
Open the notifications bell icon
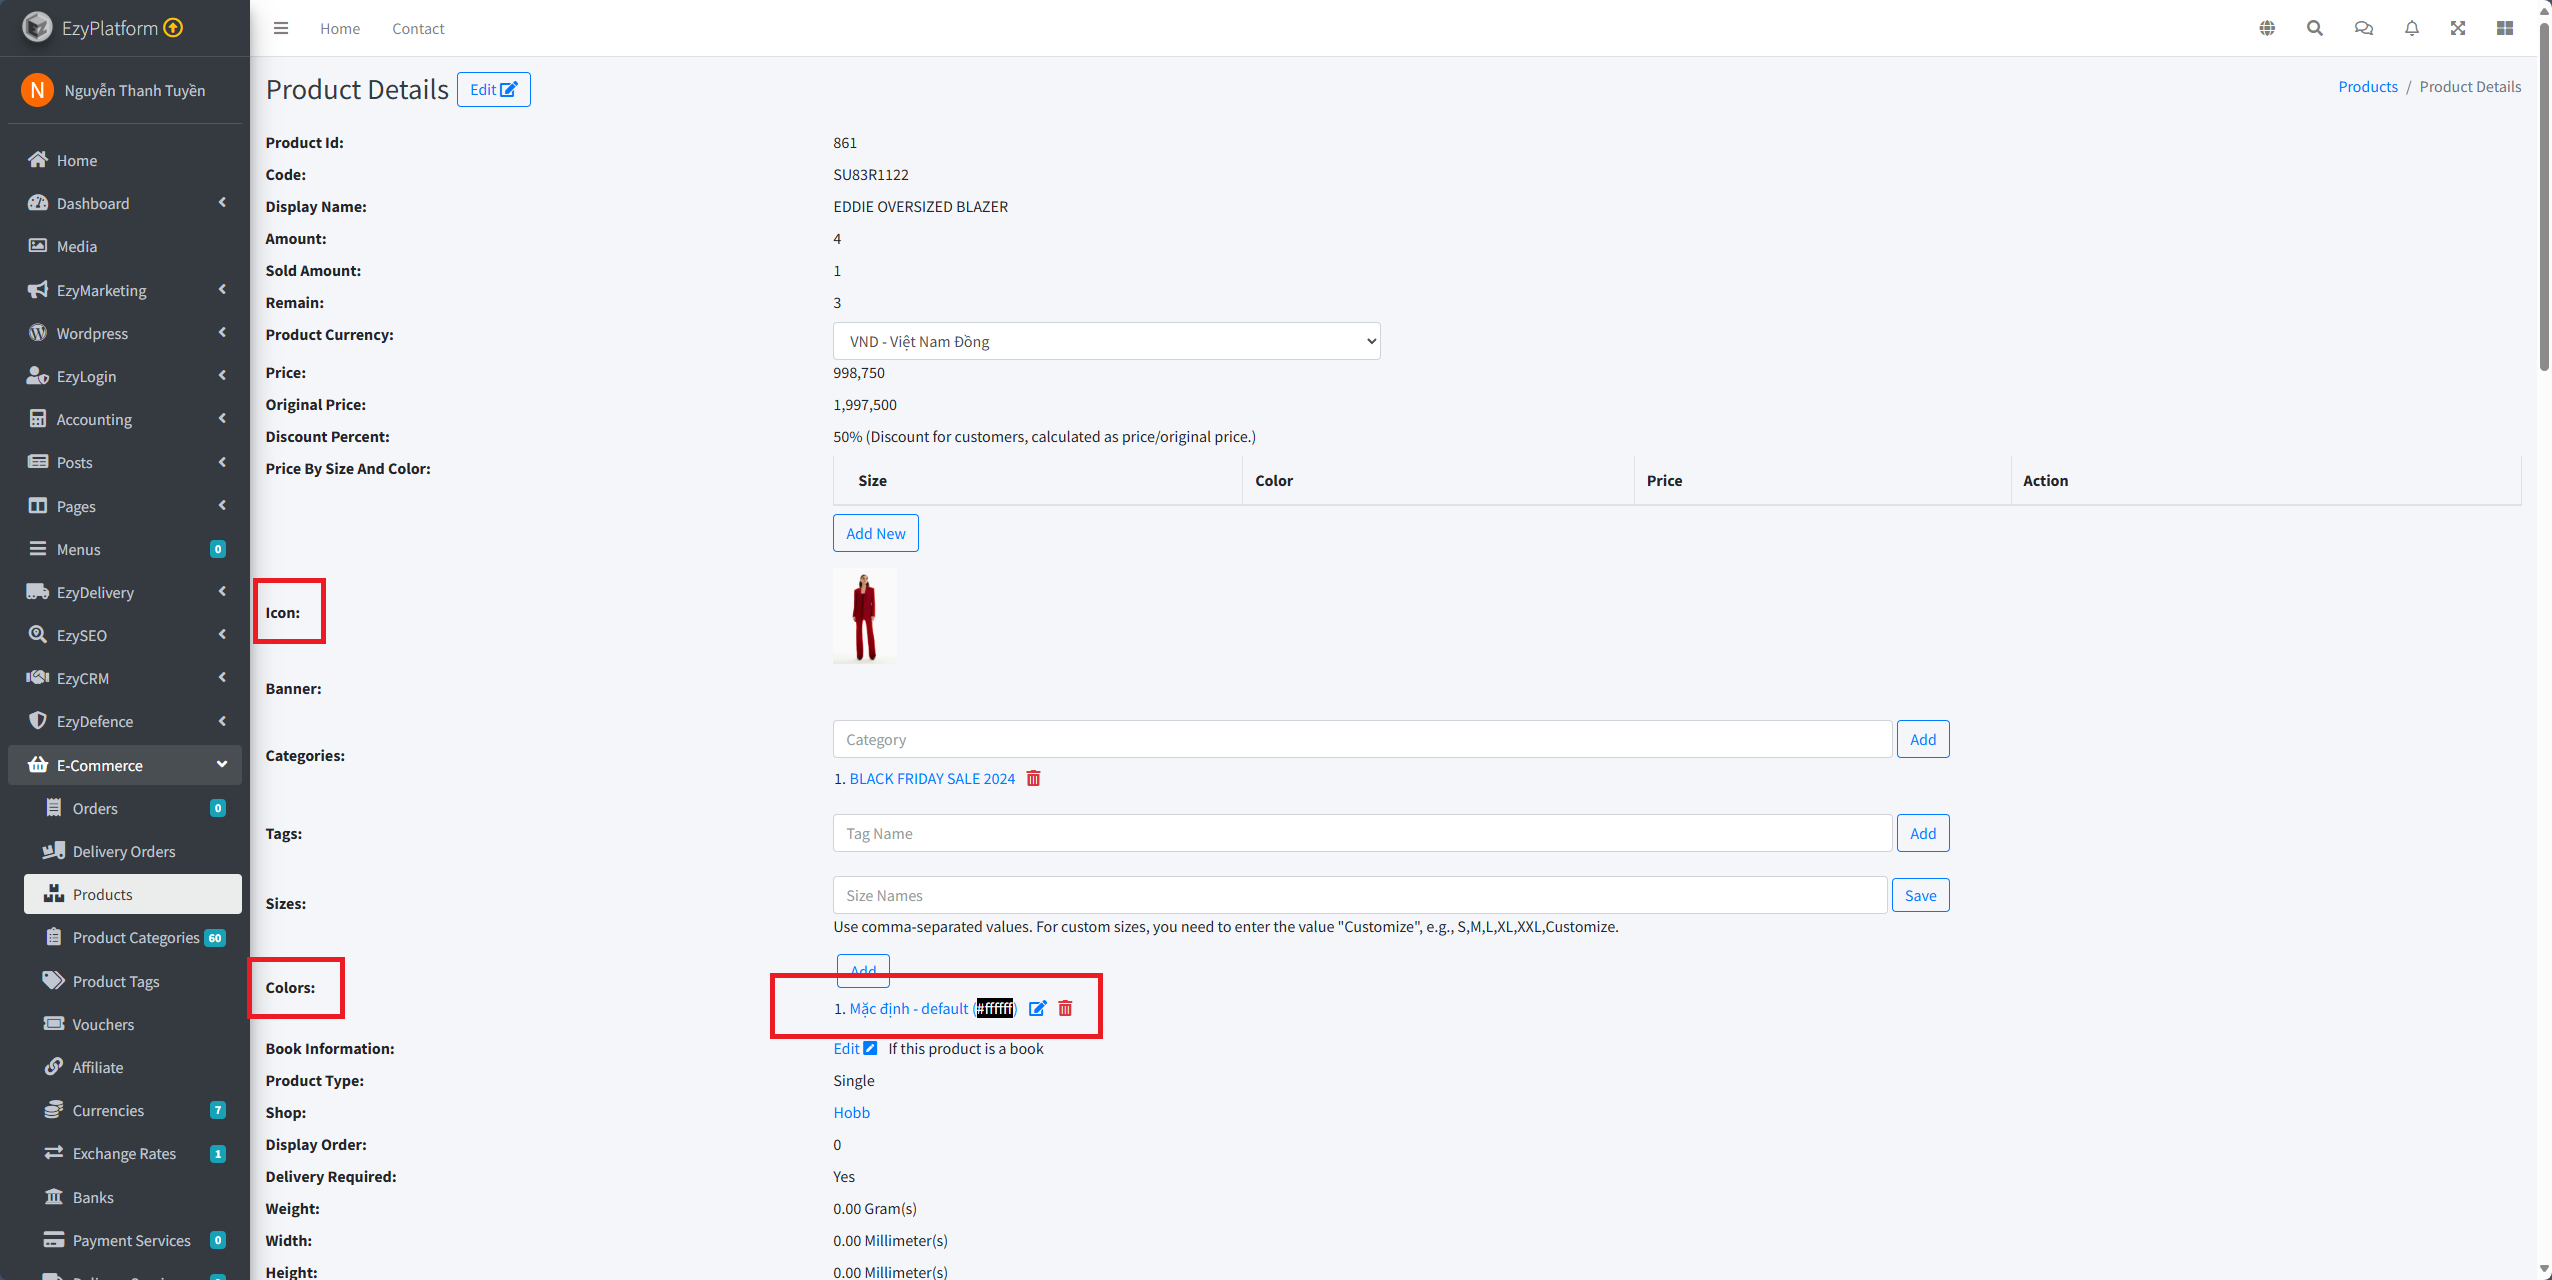pyautogui.click(x=2412, y=28)
